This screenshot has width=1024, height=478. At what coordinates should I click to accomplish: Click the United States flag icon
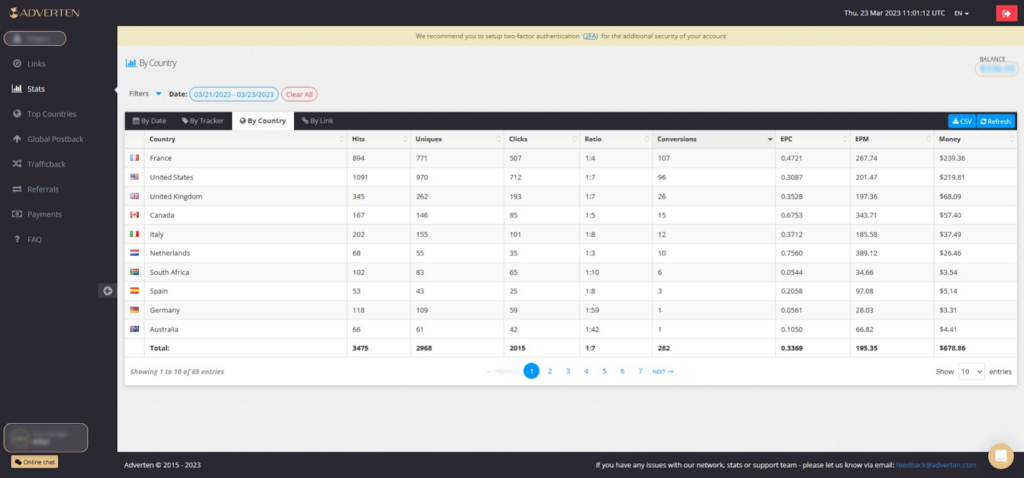tap(135, 177)
